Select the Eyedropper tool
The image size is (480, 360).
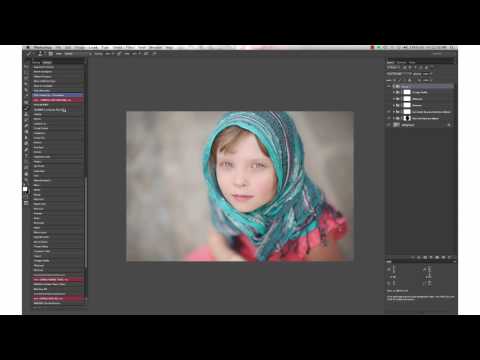pyautogui.click(x=26, y=96)
